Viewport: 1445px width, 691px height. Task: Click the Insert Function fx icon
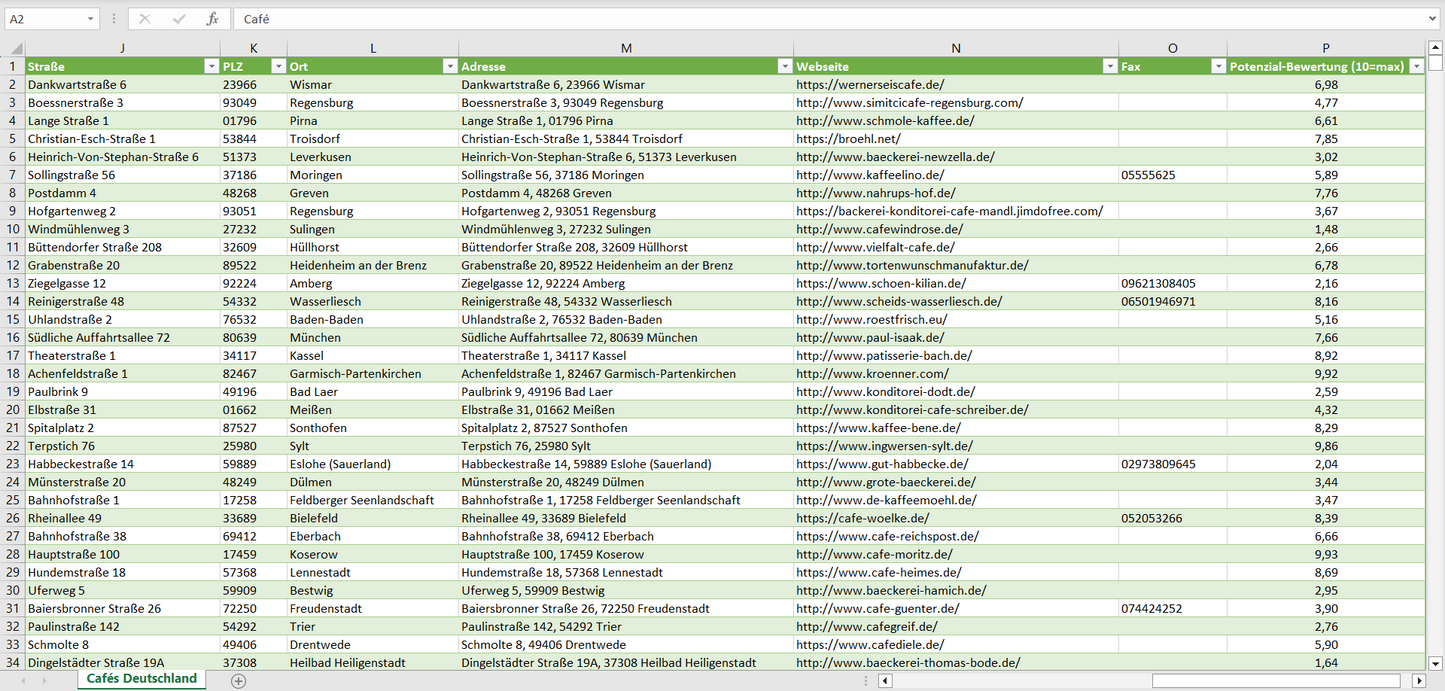[x=212, y=19]
